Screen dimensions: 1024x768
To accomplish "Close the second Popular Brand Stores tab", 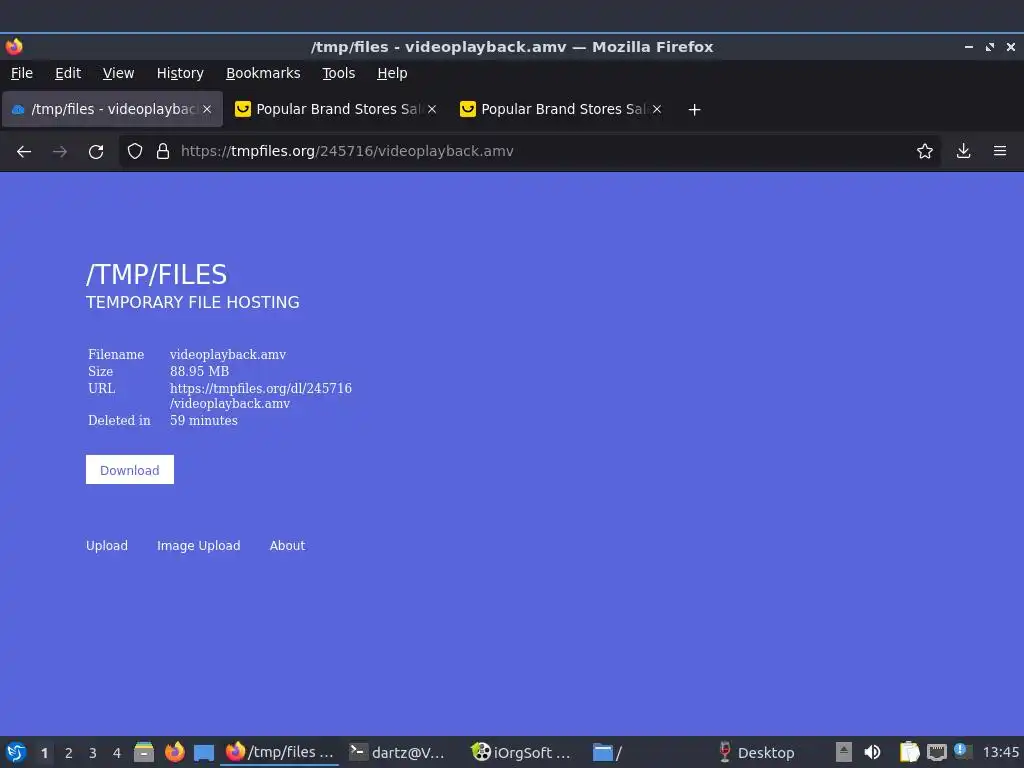I will (x=657, y=109).
